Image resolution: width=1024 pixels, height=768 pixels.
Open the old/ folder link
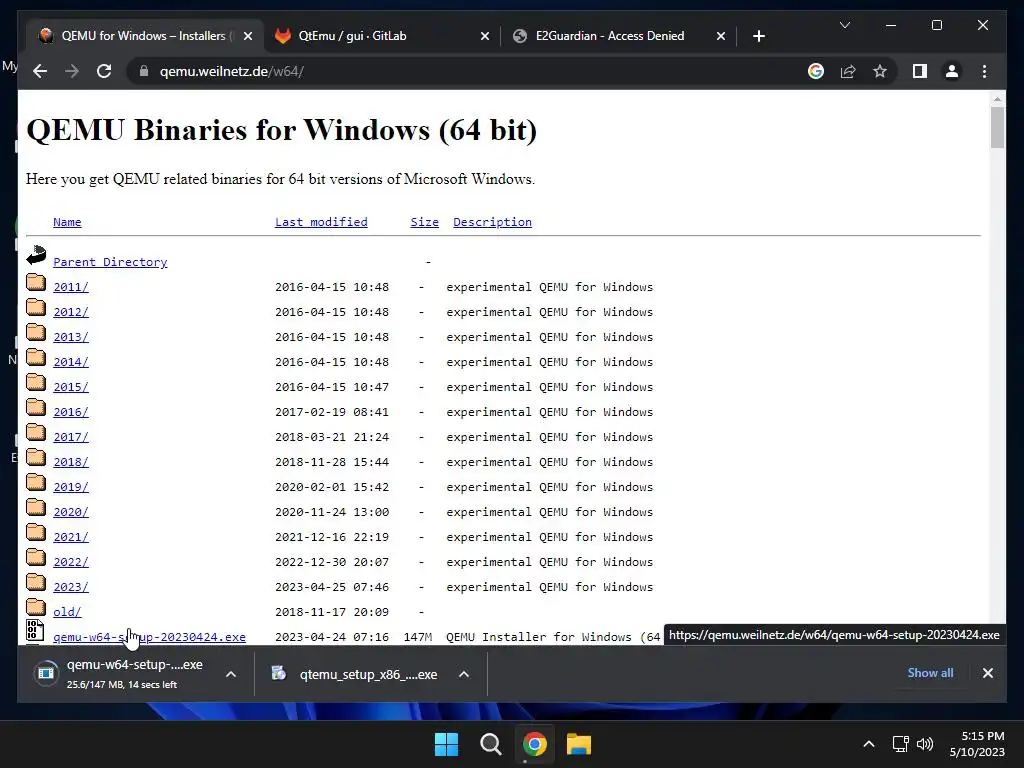tap(67, 612)
